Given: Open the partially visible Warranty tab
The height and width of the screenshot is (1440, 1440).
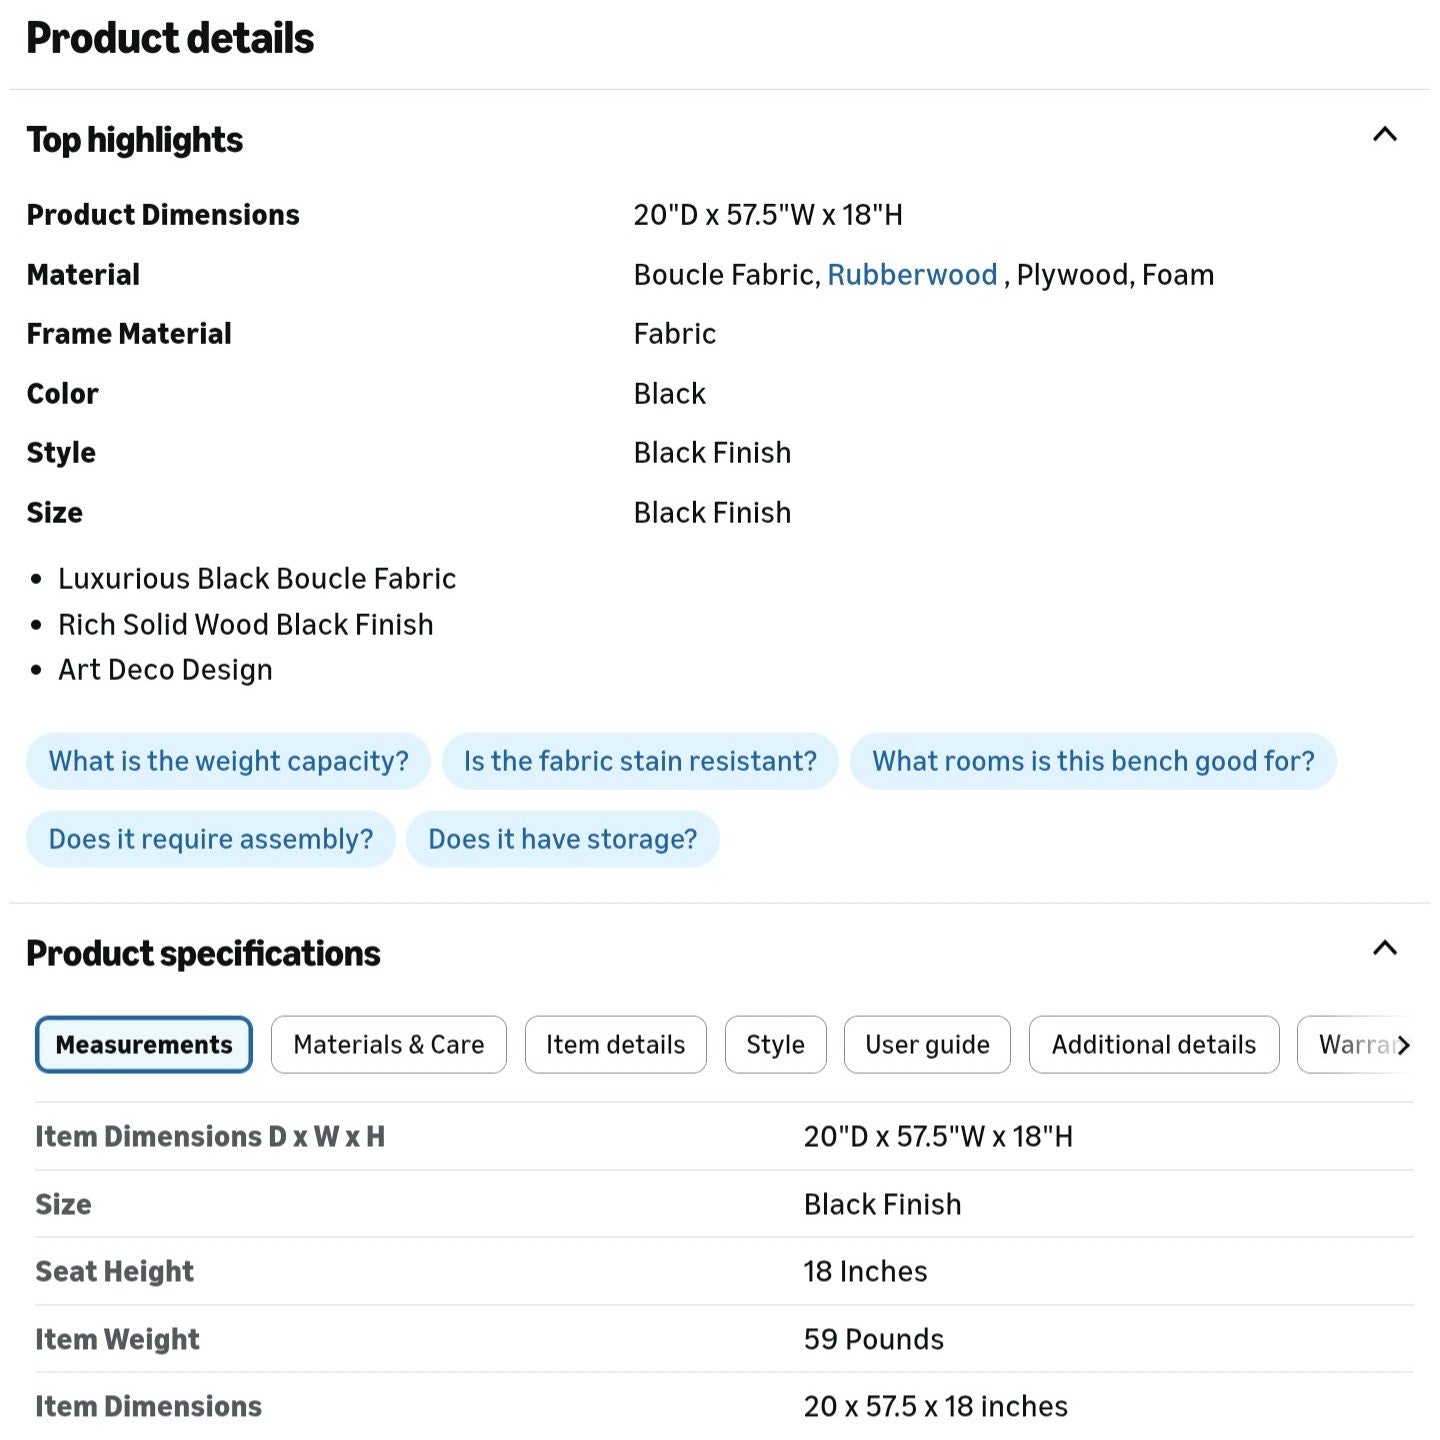Looking at the screenshot, I should click(x=1350, y=1045).
